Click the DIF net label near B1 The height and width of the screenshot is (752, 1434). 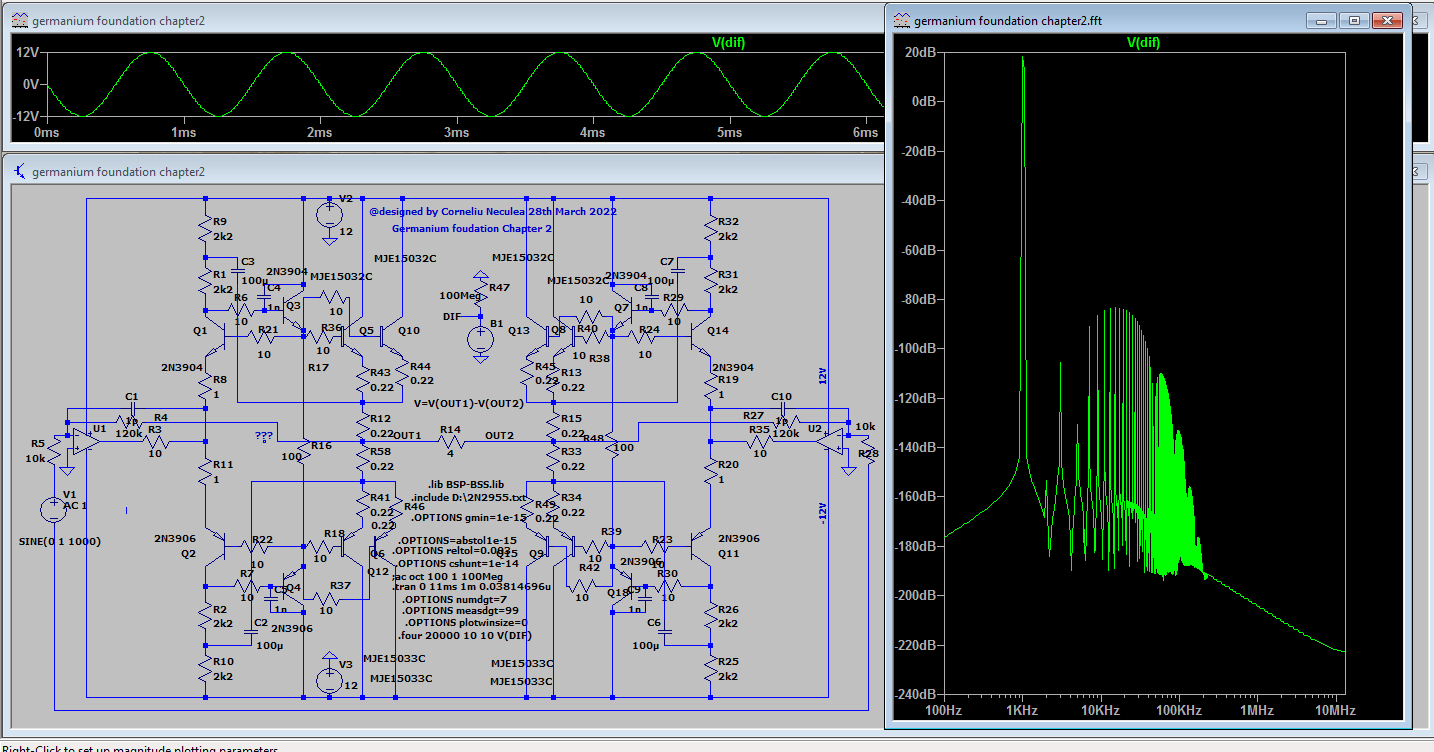[x=452, y=316]
